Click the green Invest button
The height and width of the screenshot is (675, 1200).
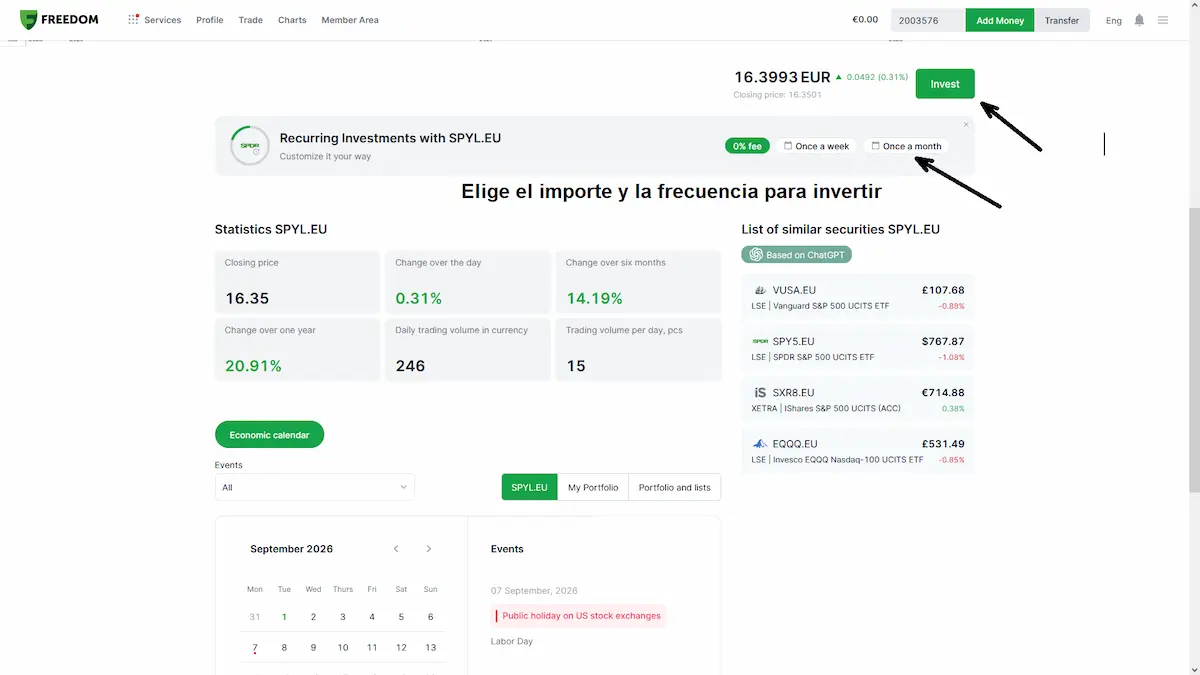[945, 84]
